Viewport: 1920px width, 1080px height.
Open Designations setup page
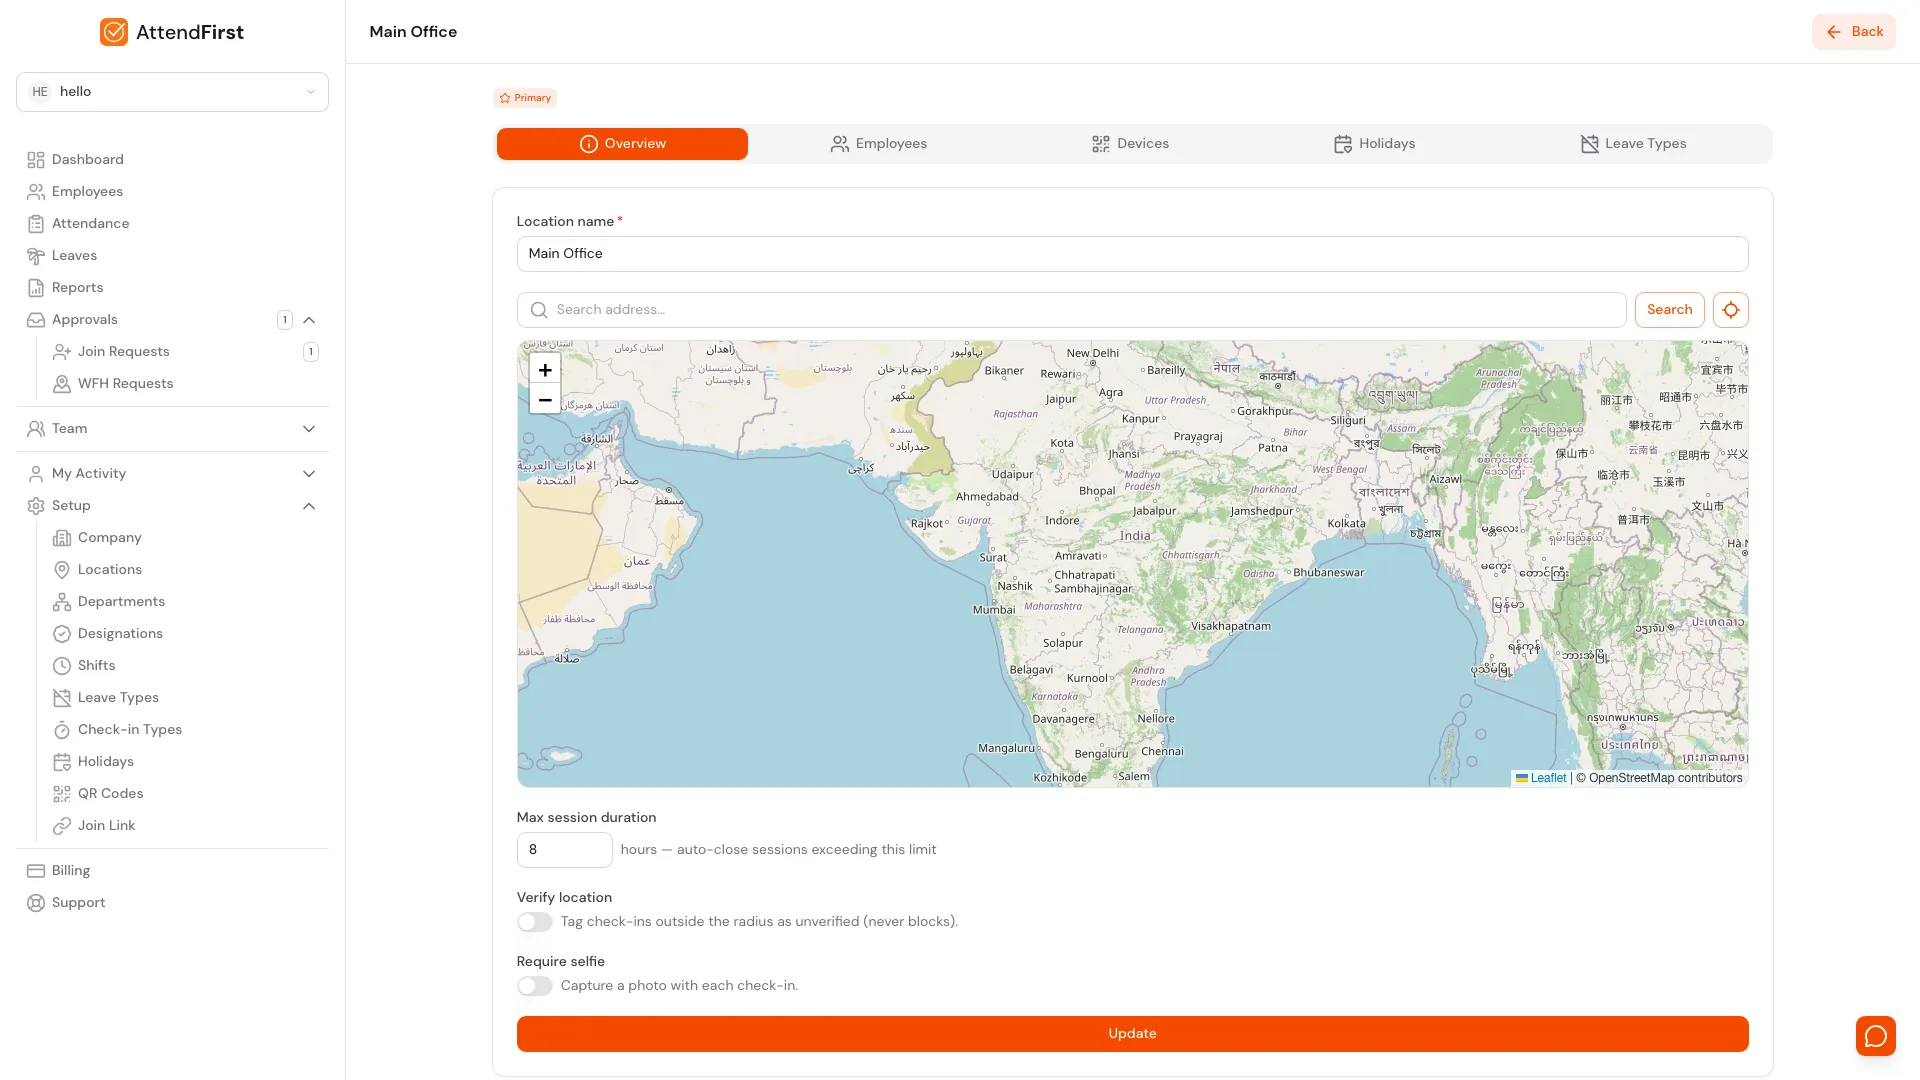(x=120, y=634)
